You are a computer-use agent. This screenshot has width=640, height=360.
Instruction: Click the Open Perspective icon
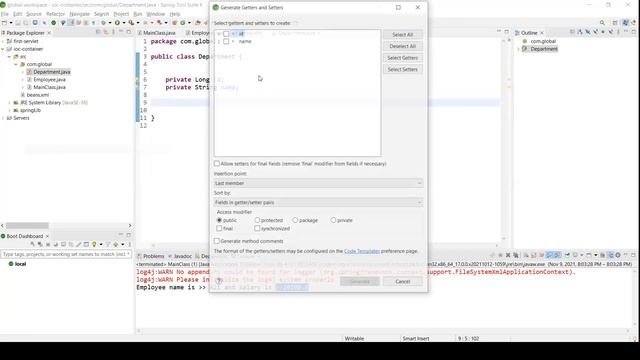[615, 23]
